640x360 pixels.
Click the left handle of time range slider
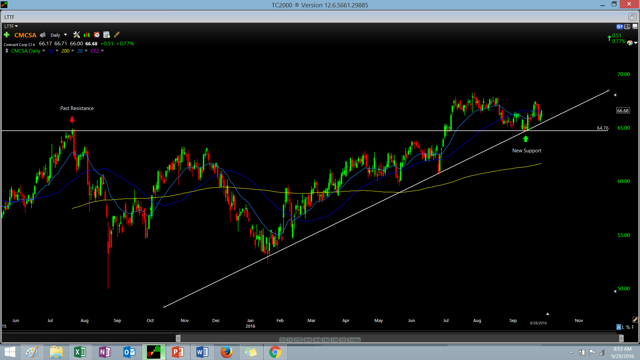click(178, 338)
